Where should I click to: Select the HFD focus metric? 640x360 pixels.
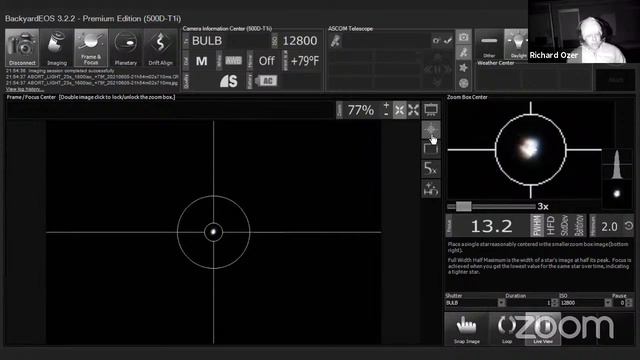[x=550, y=225]
